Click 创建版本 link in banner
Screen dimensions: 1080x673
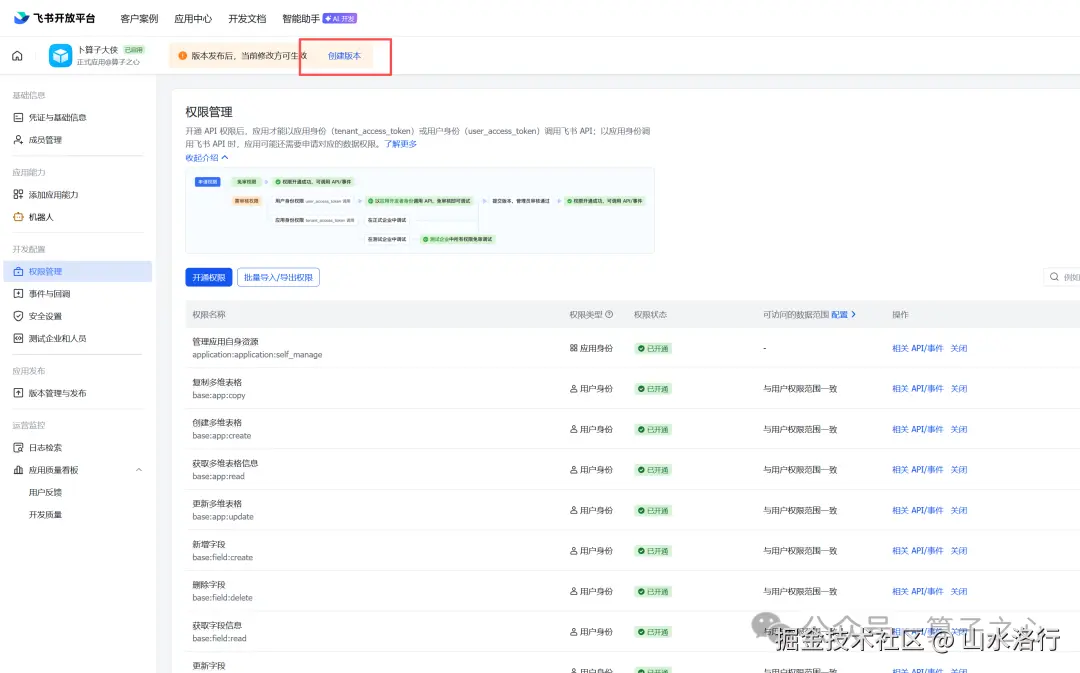(x=344, y=56)
